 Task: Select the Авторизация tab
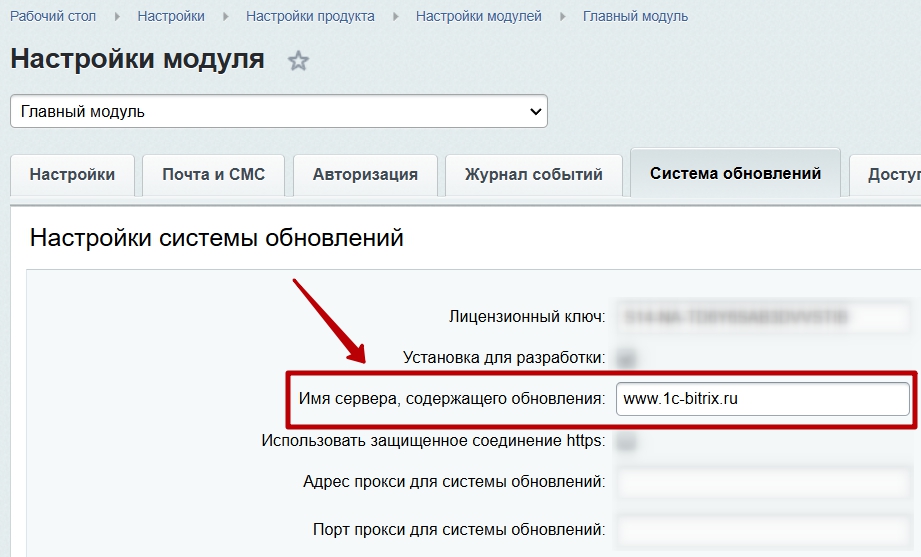point(365,175)
